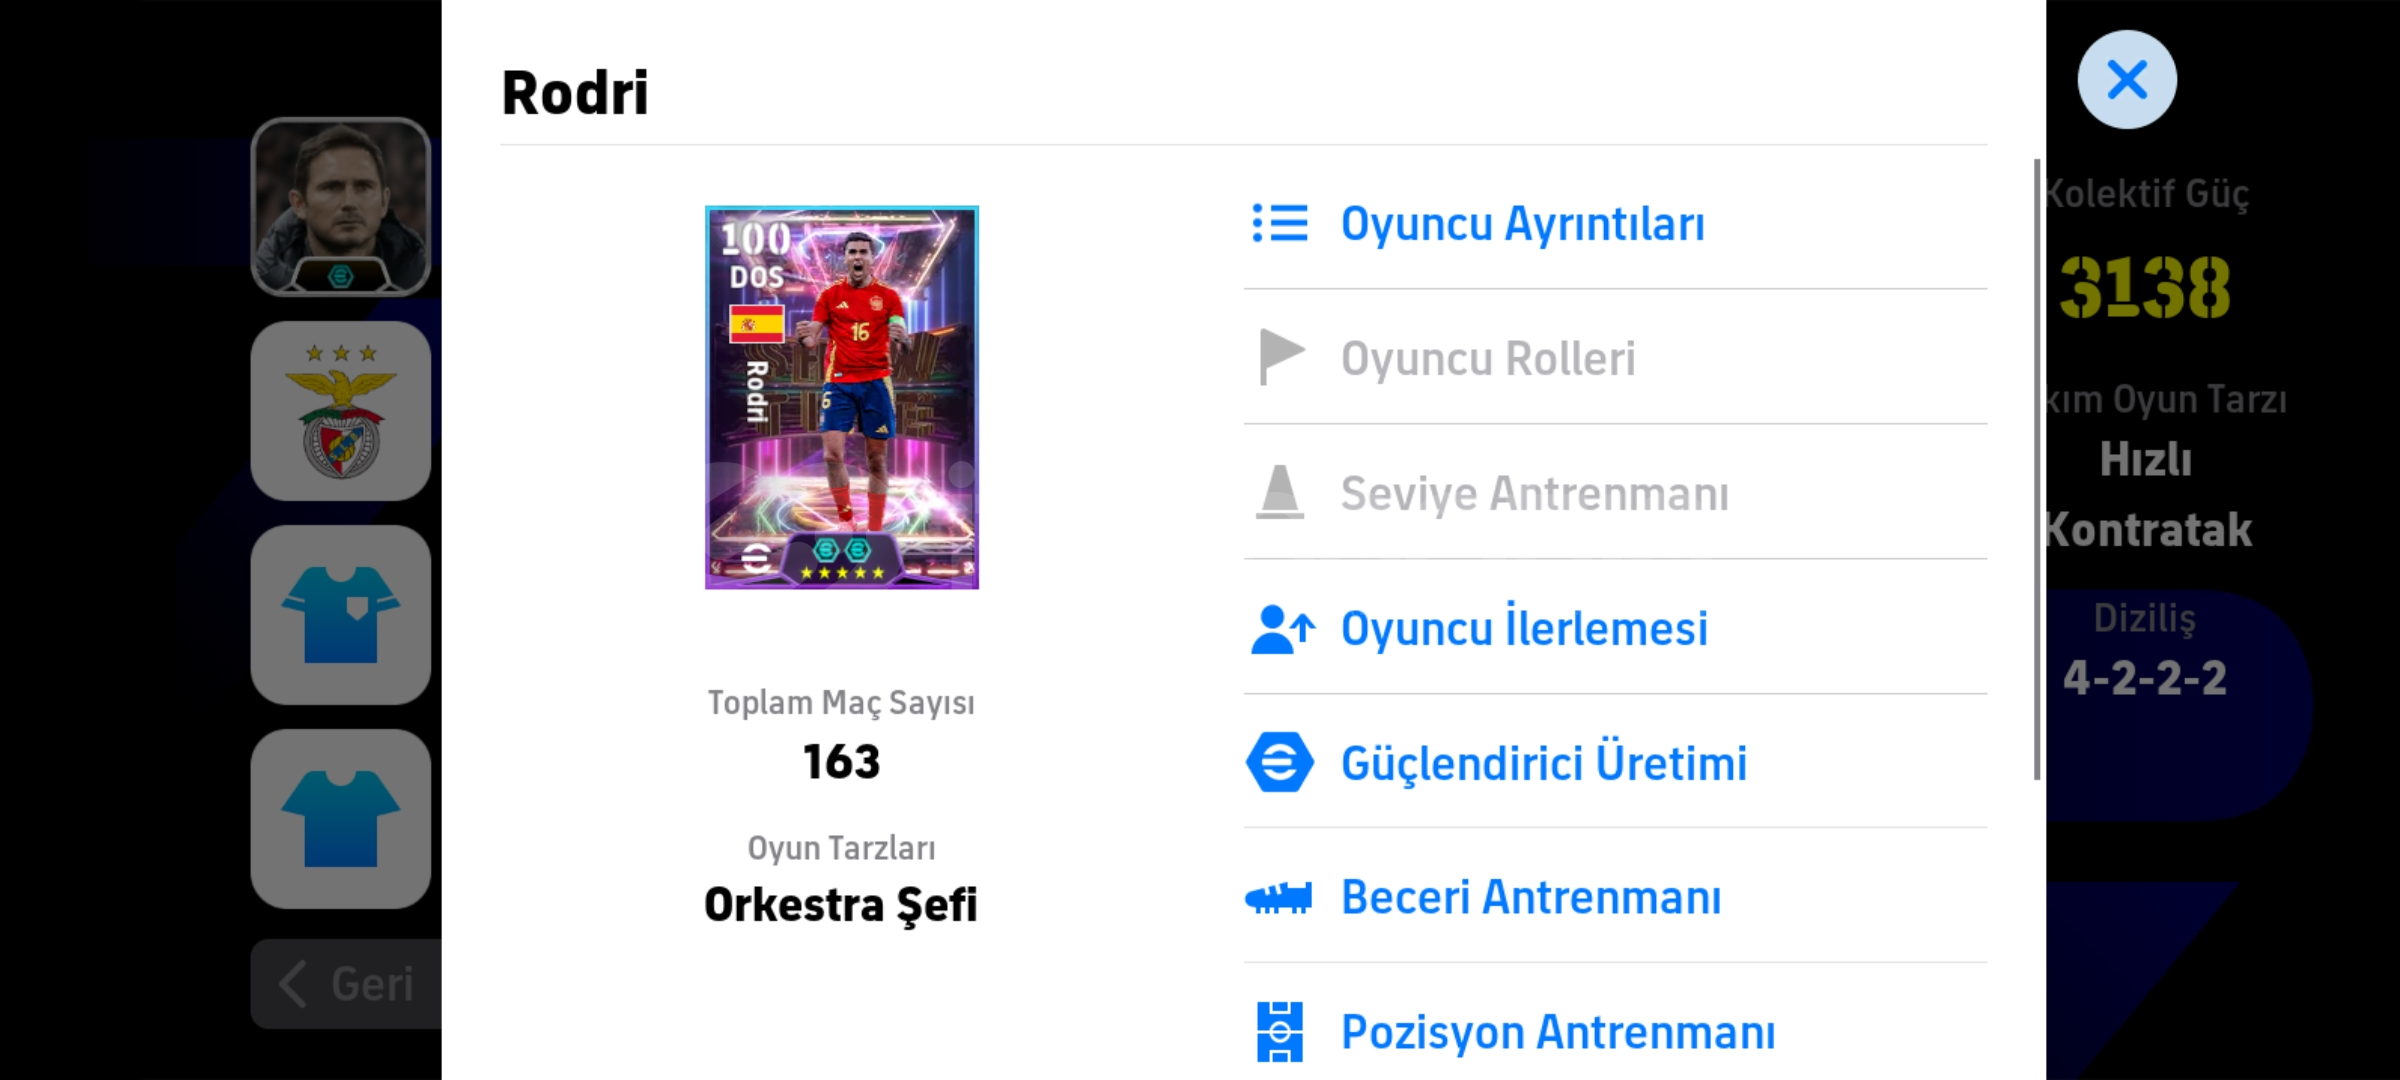This screenshot has height=1080, width=2400.
Task: Open Pozisyon Antrenmanı position training
Action: [1558, 1032]
